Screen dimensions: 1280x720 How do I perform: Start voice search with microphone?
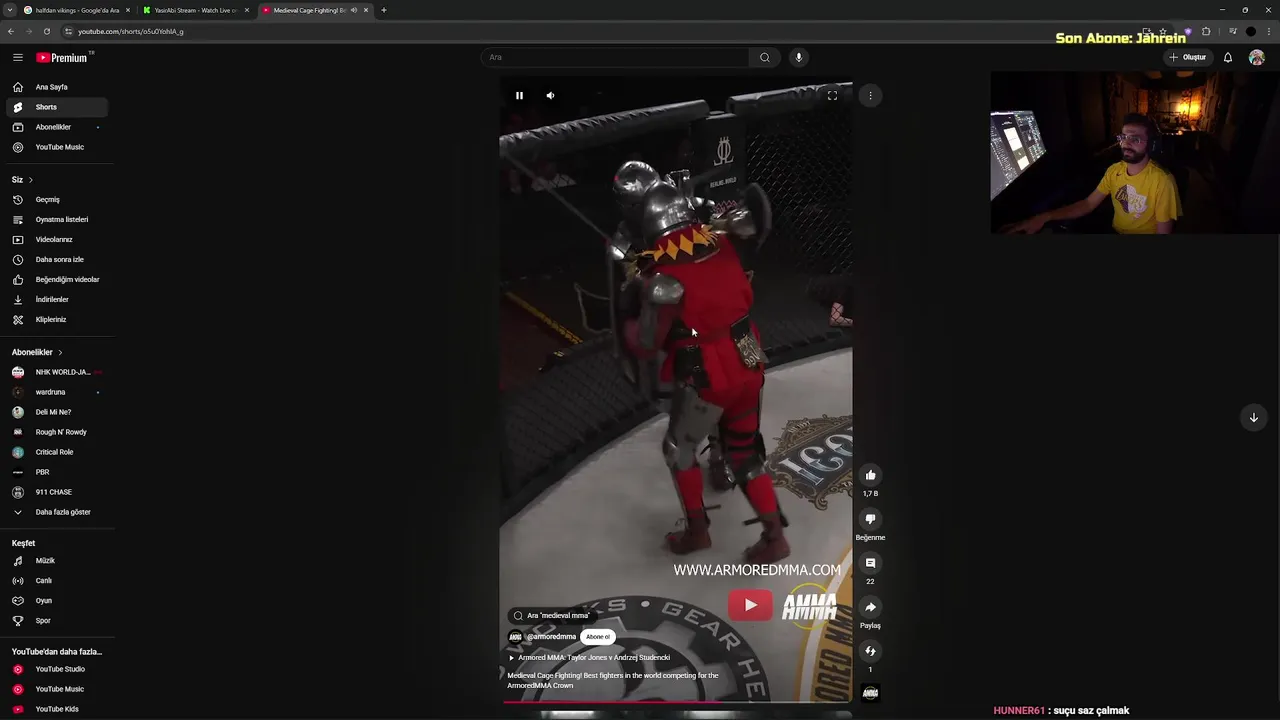point(798,57)
